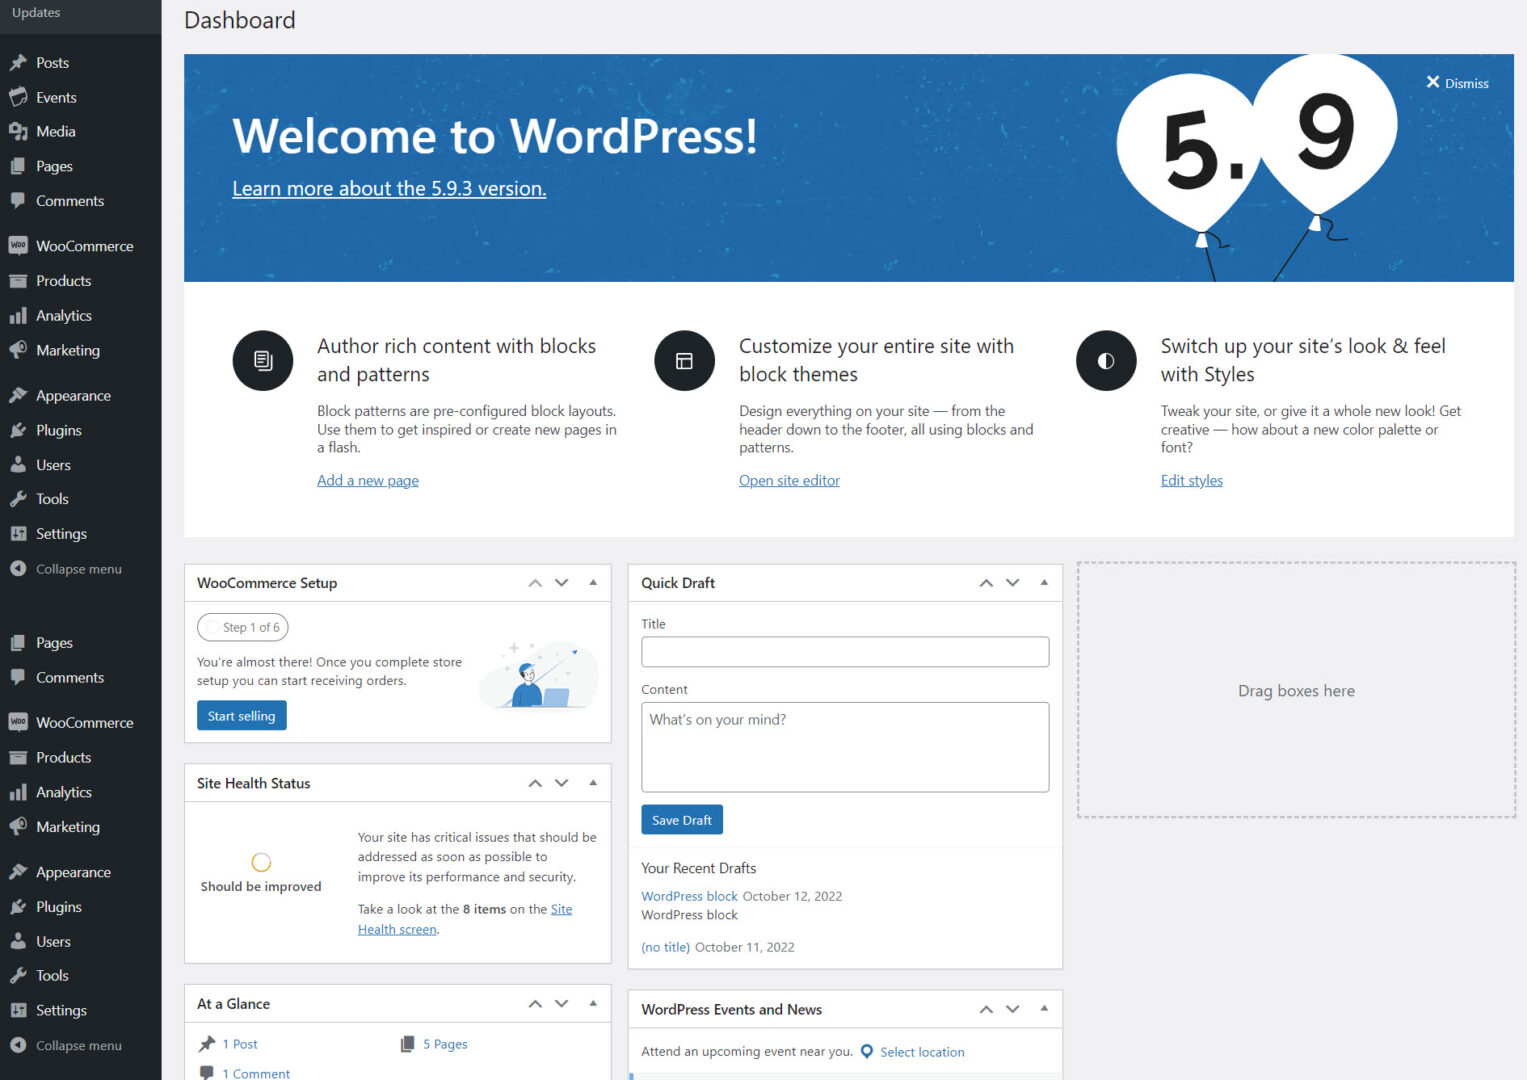The image size is (1527, 1080).
Task: Click the up chevron on Quick Draft
Action: coord(985,582)
